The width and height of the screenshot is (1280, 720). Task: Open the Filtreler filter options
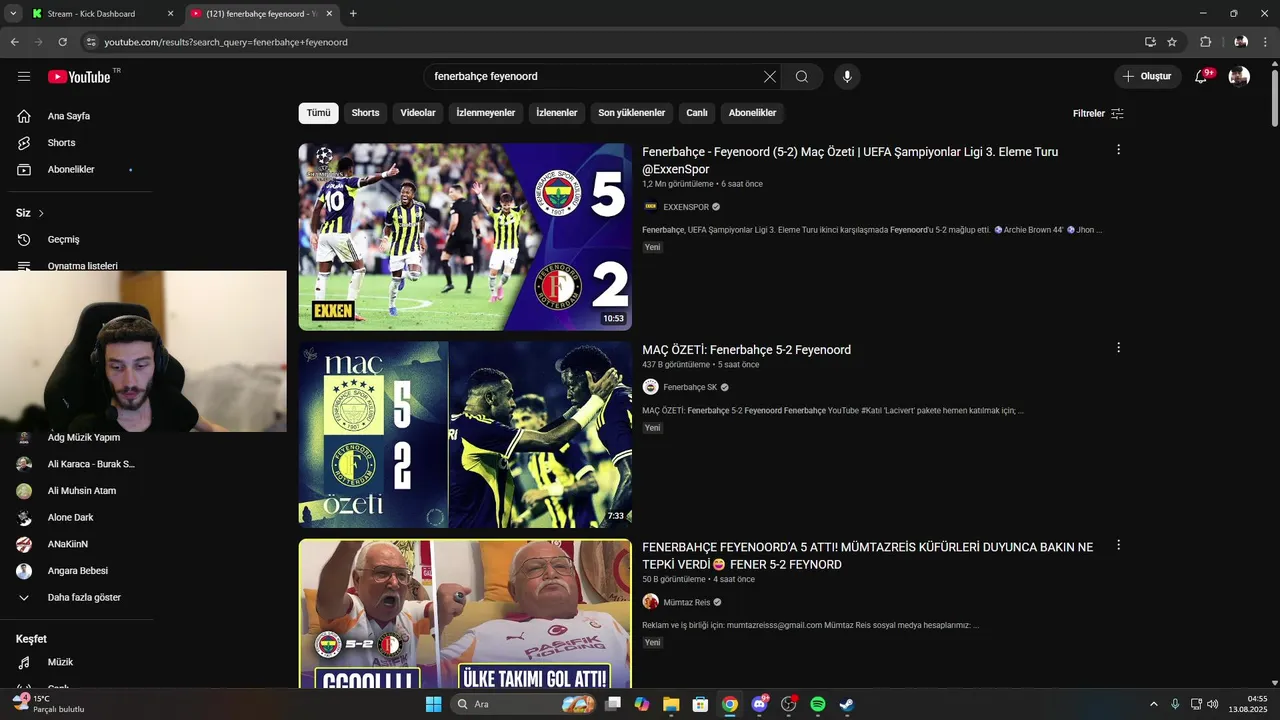point(1098,113)
